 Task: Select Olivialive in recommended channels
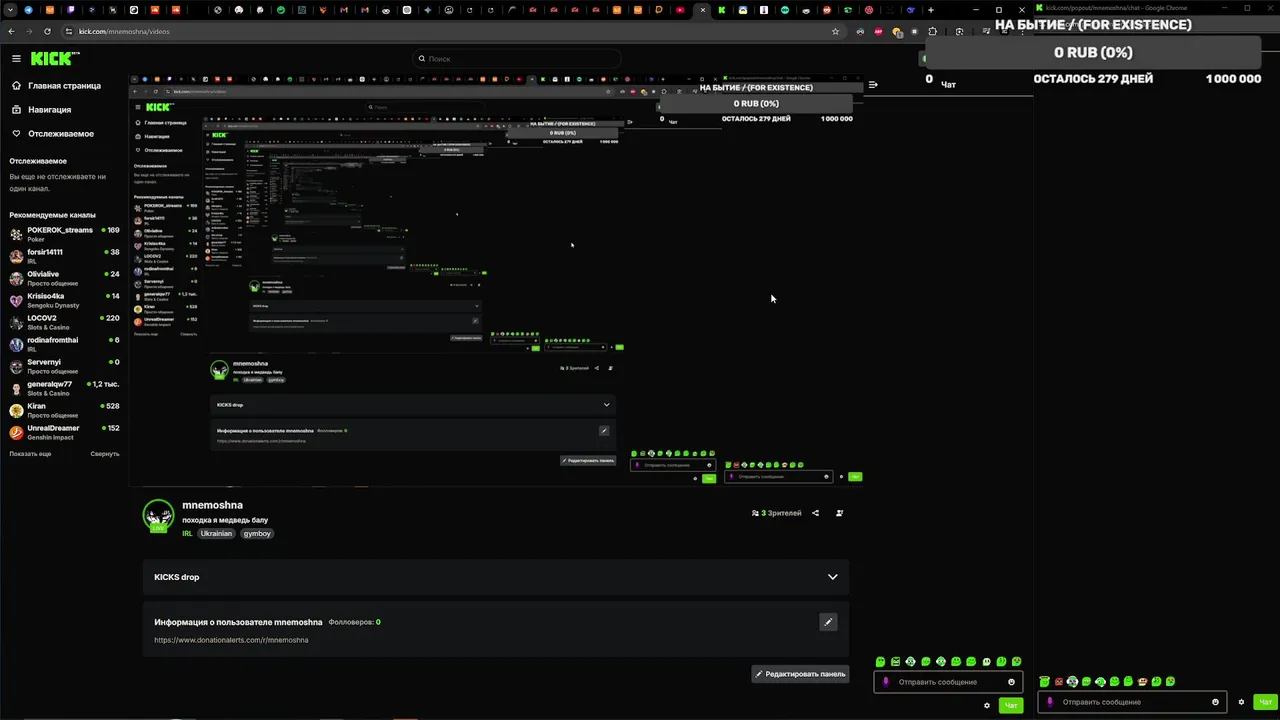pos(64,278)
